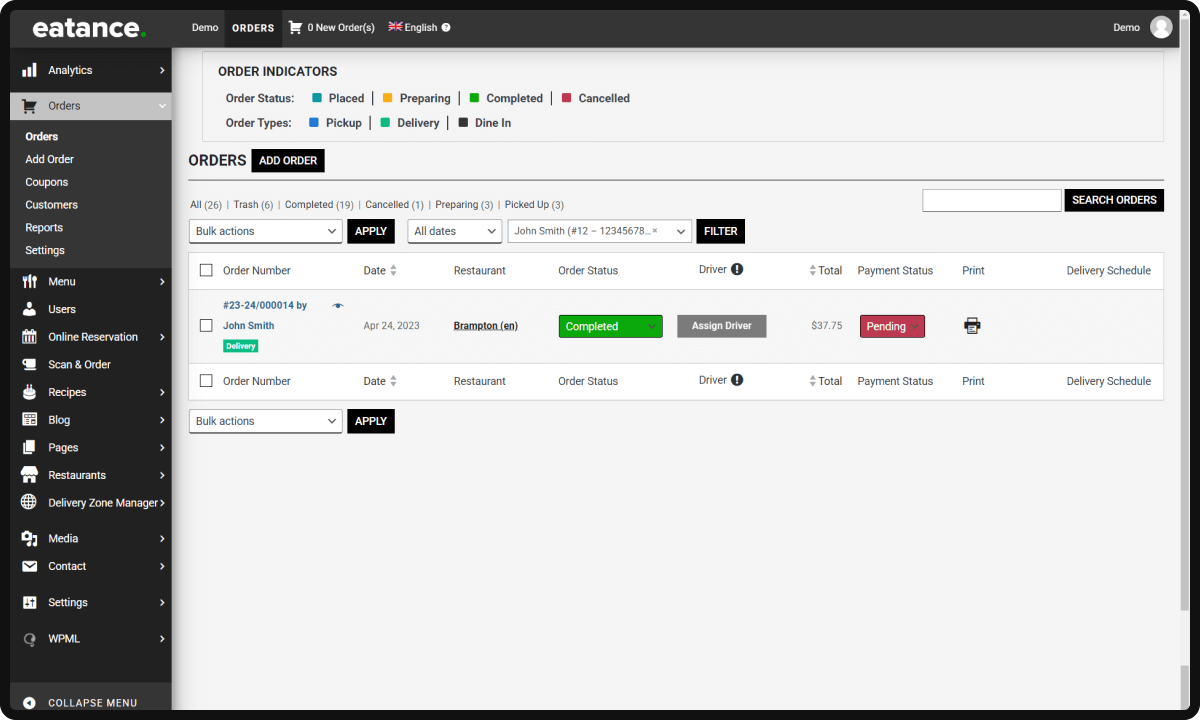
Task: Click the Scan & Order icon
Action: click(x=29, y=365)
